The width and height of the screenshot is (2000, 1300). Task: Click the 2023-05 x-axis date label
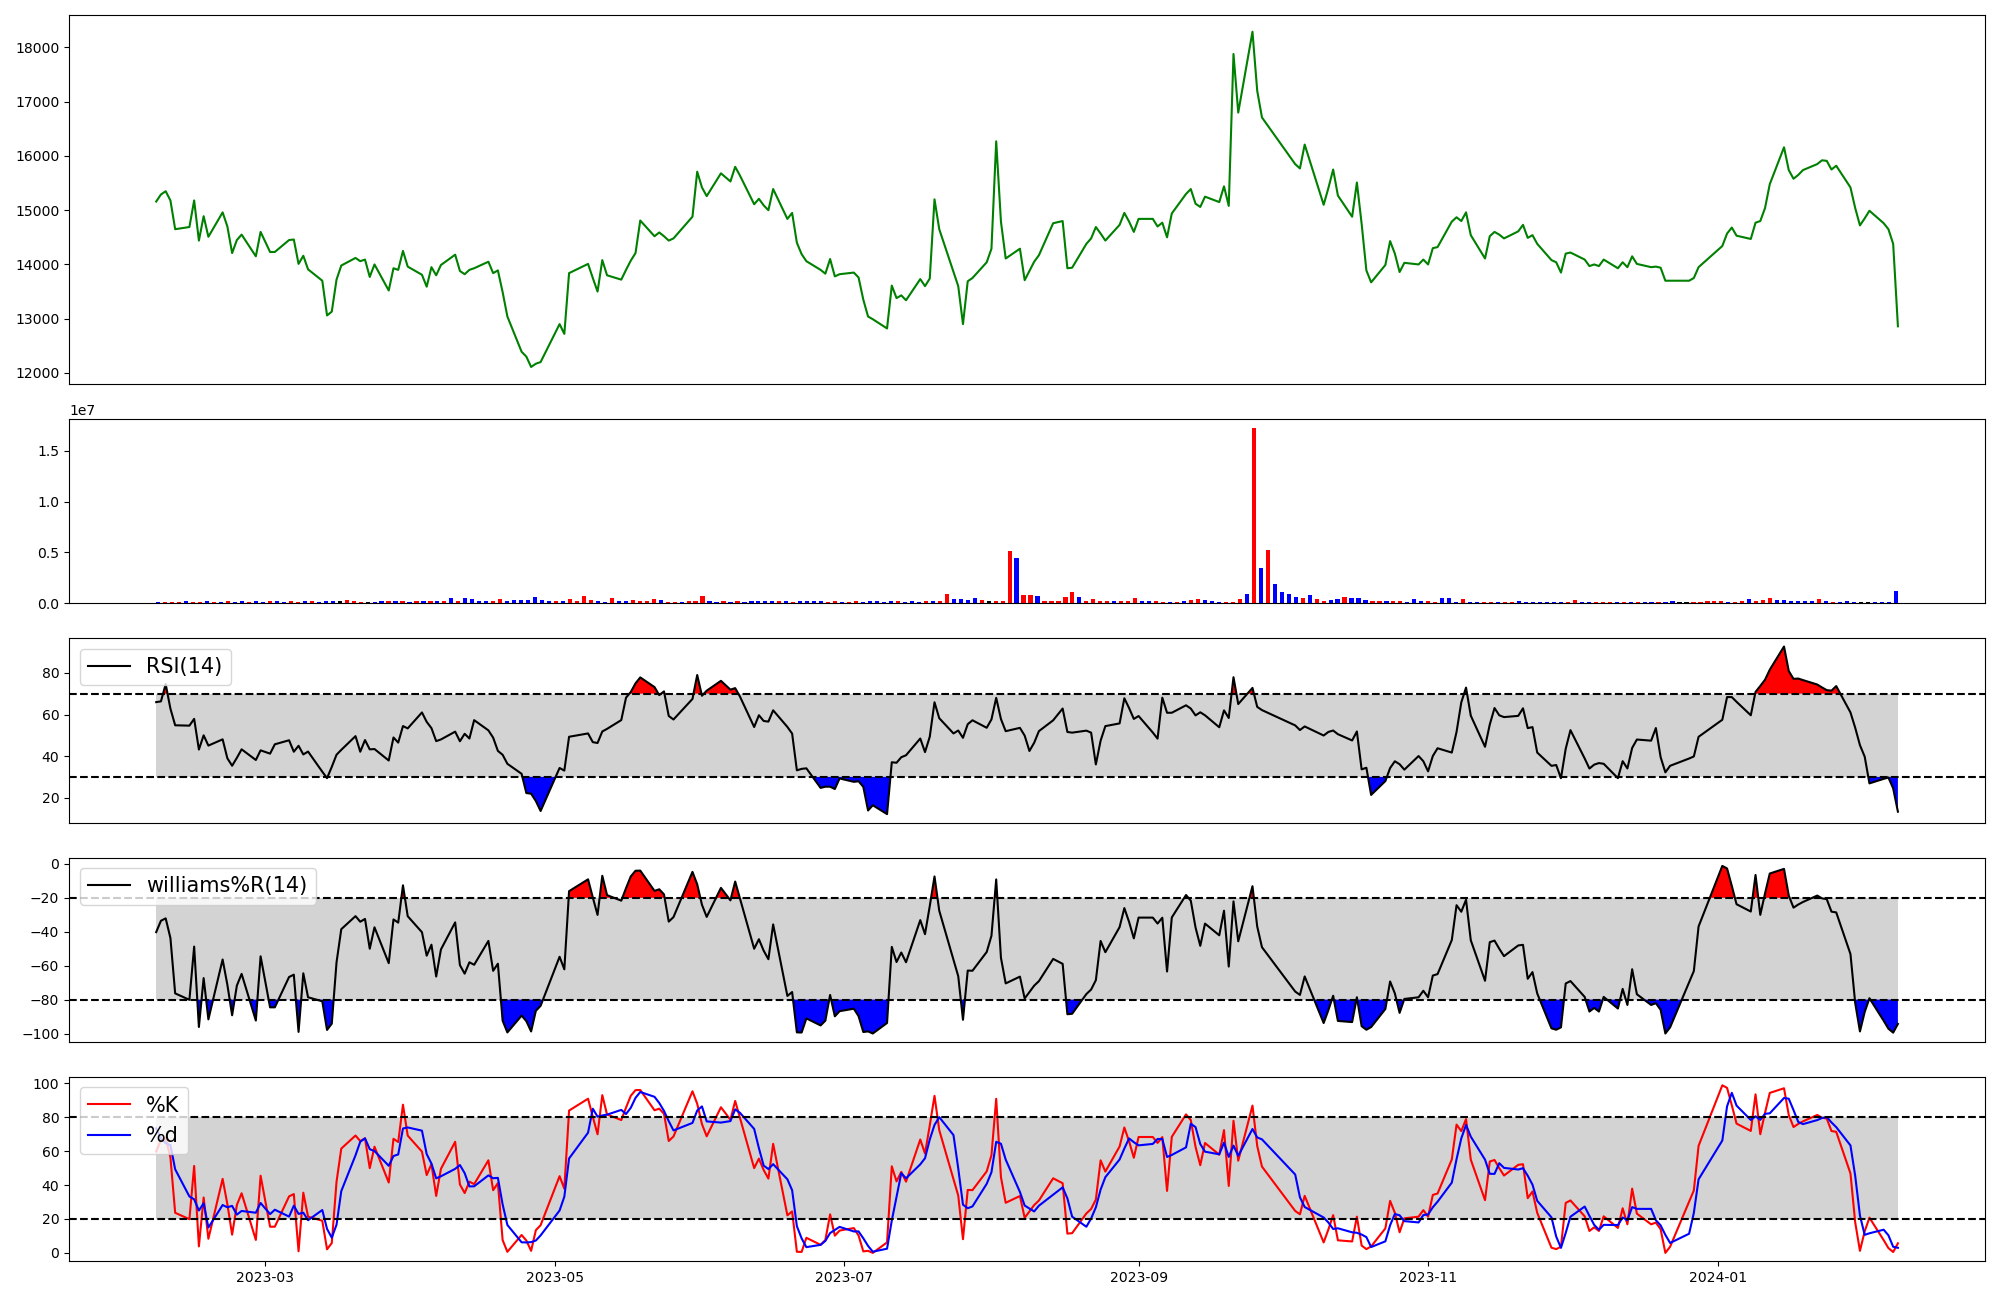point(554,1277)
